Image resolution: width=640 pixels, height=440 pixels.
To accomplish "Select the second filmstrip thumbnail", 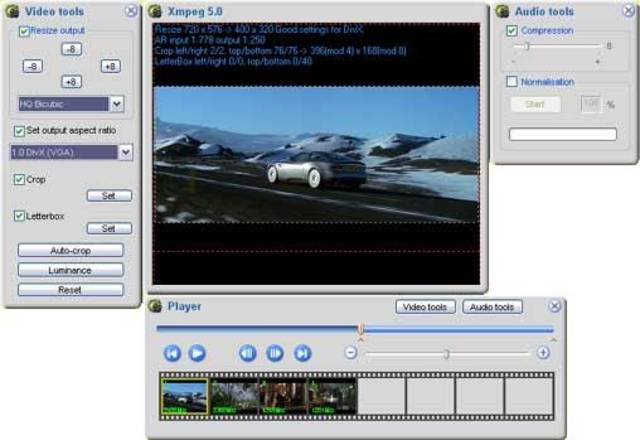I will point(234,396).
